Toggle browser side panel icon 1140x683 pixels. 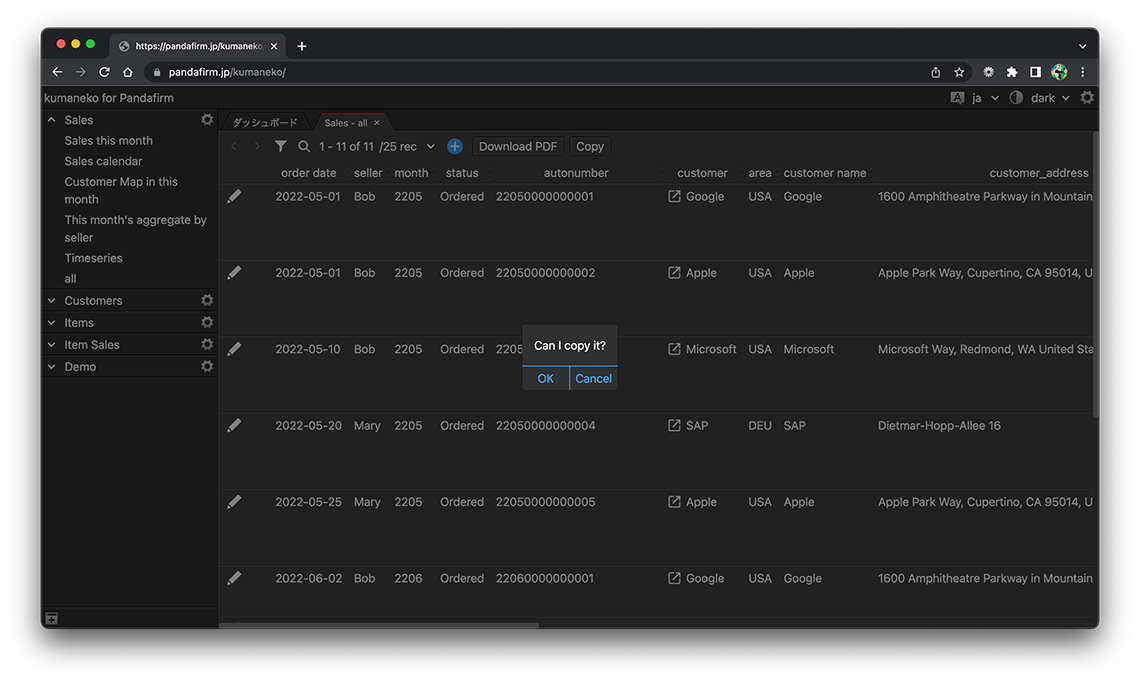pos(1035,72)
